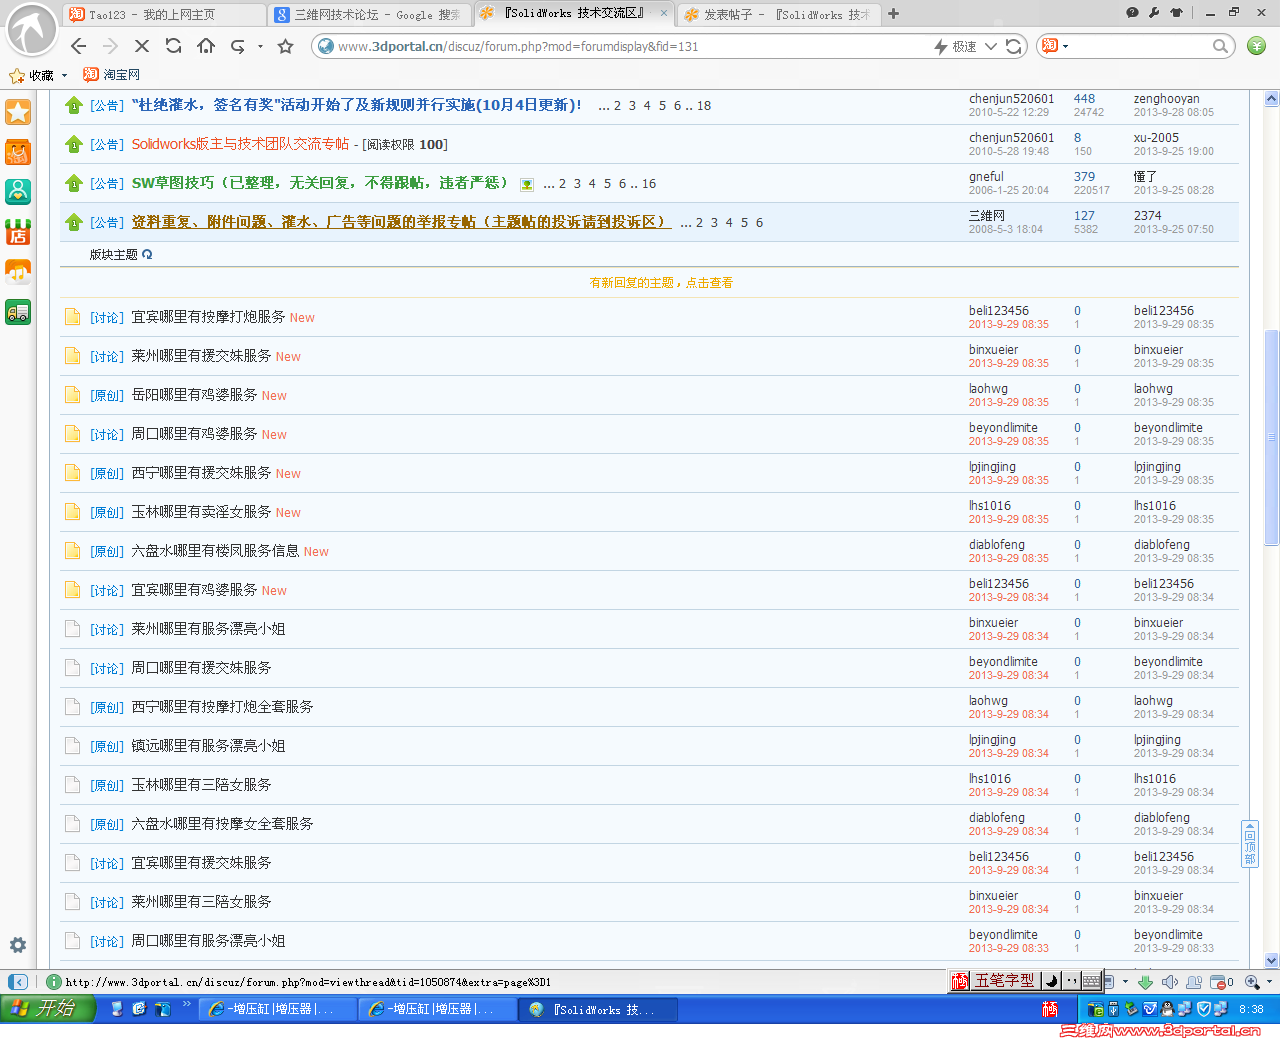
Task: Switch to the 三维网技术论坛 Google search tab
Action: [369, 14]
